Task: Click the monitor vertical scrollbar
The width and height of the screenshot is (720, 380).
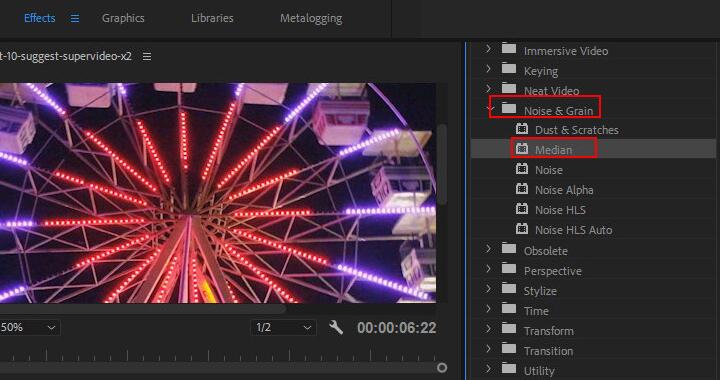Action: [x=442, y=164]
